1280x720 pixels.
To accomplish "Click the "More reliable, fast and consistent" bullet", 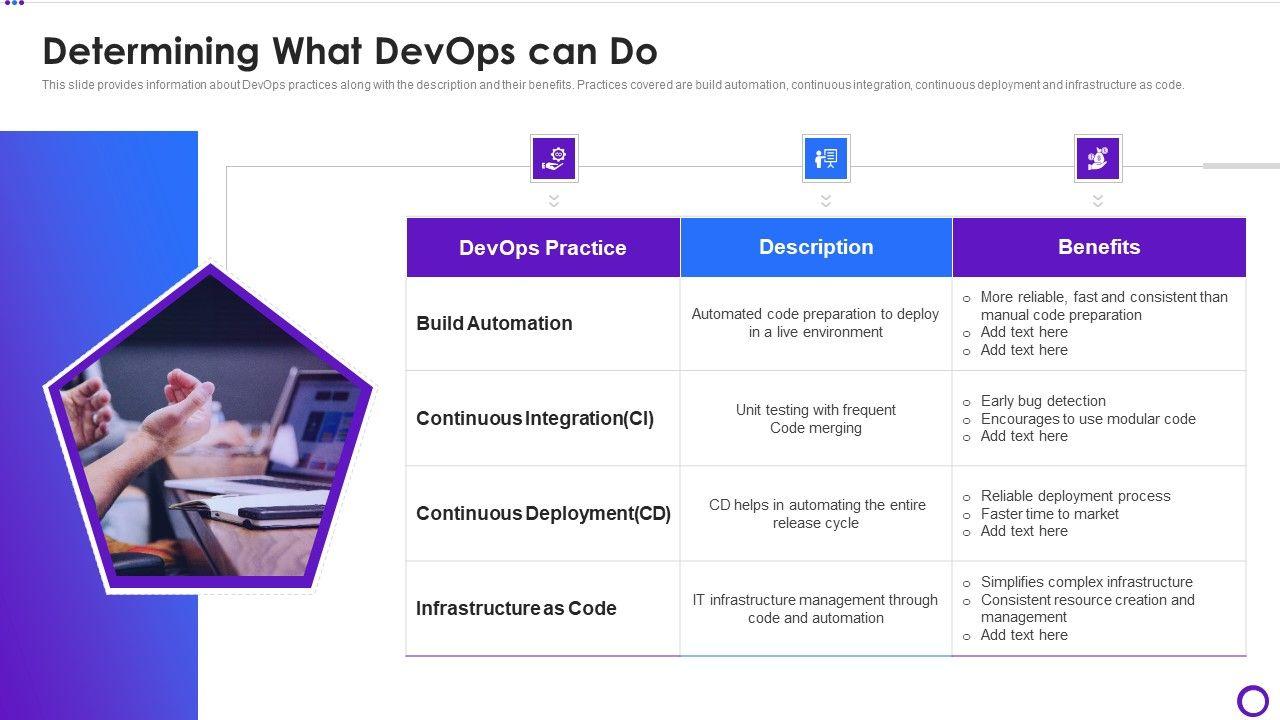I will (1104, 306).
